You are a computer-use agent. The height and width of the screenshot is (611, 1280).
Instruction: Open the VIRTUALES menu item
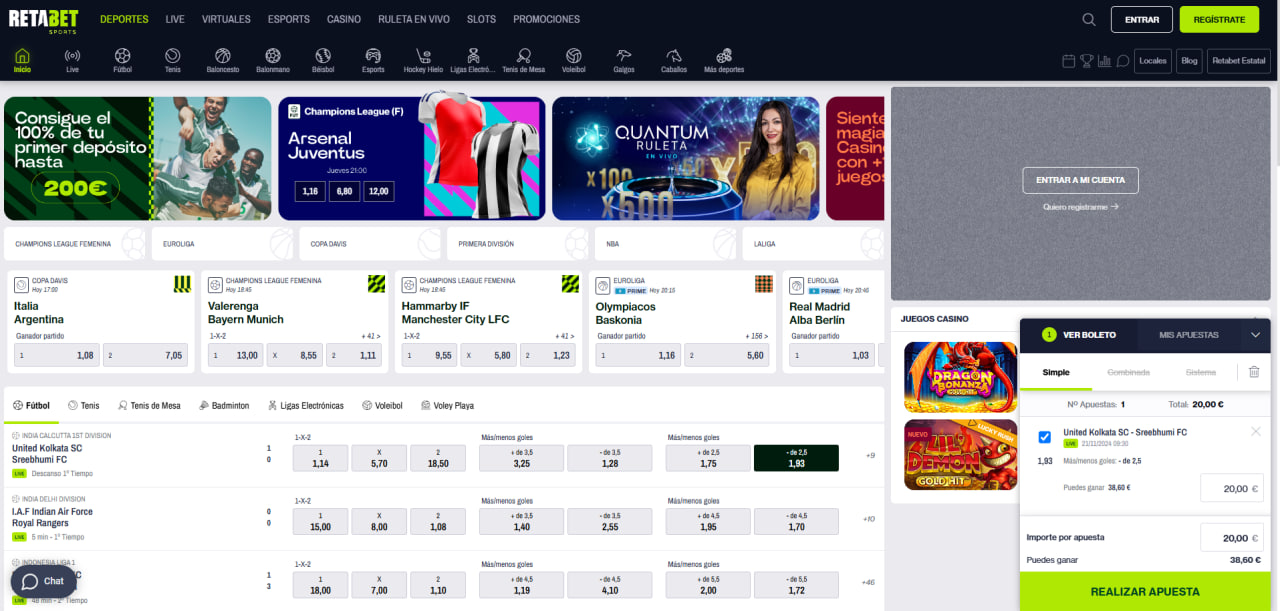pyautogui.click(x=226, y=19)
